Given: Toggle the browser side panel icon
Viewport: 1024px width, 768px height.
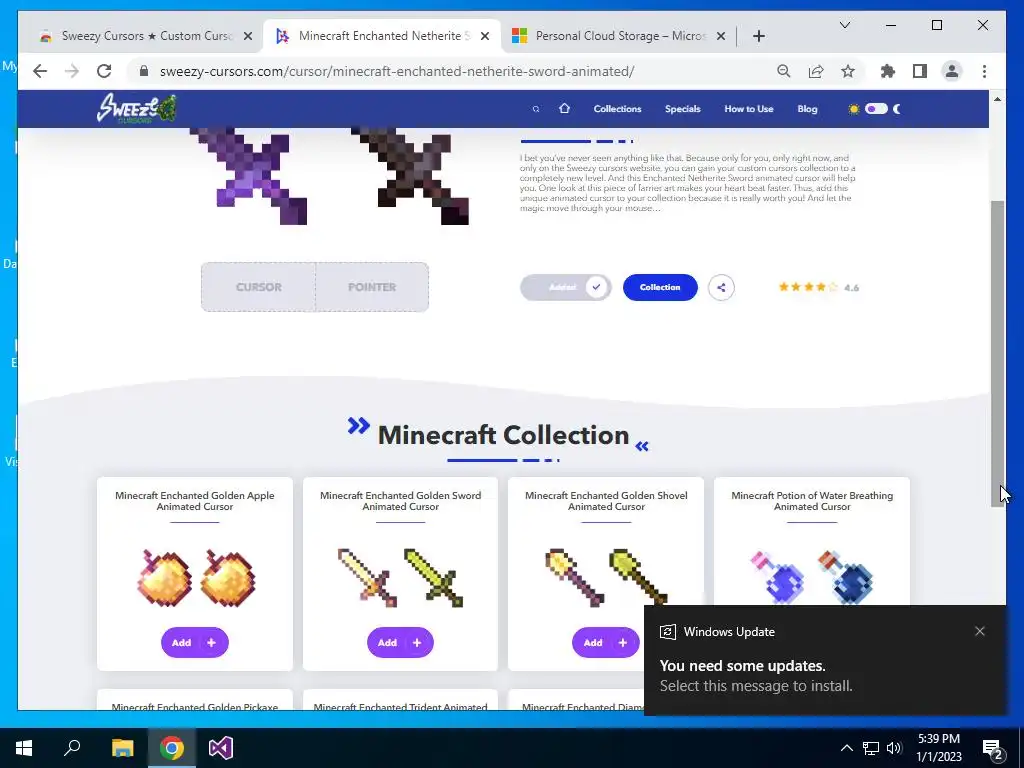Looking at the screenshot, I should pos(920,71).
